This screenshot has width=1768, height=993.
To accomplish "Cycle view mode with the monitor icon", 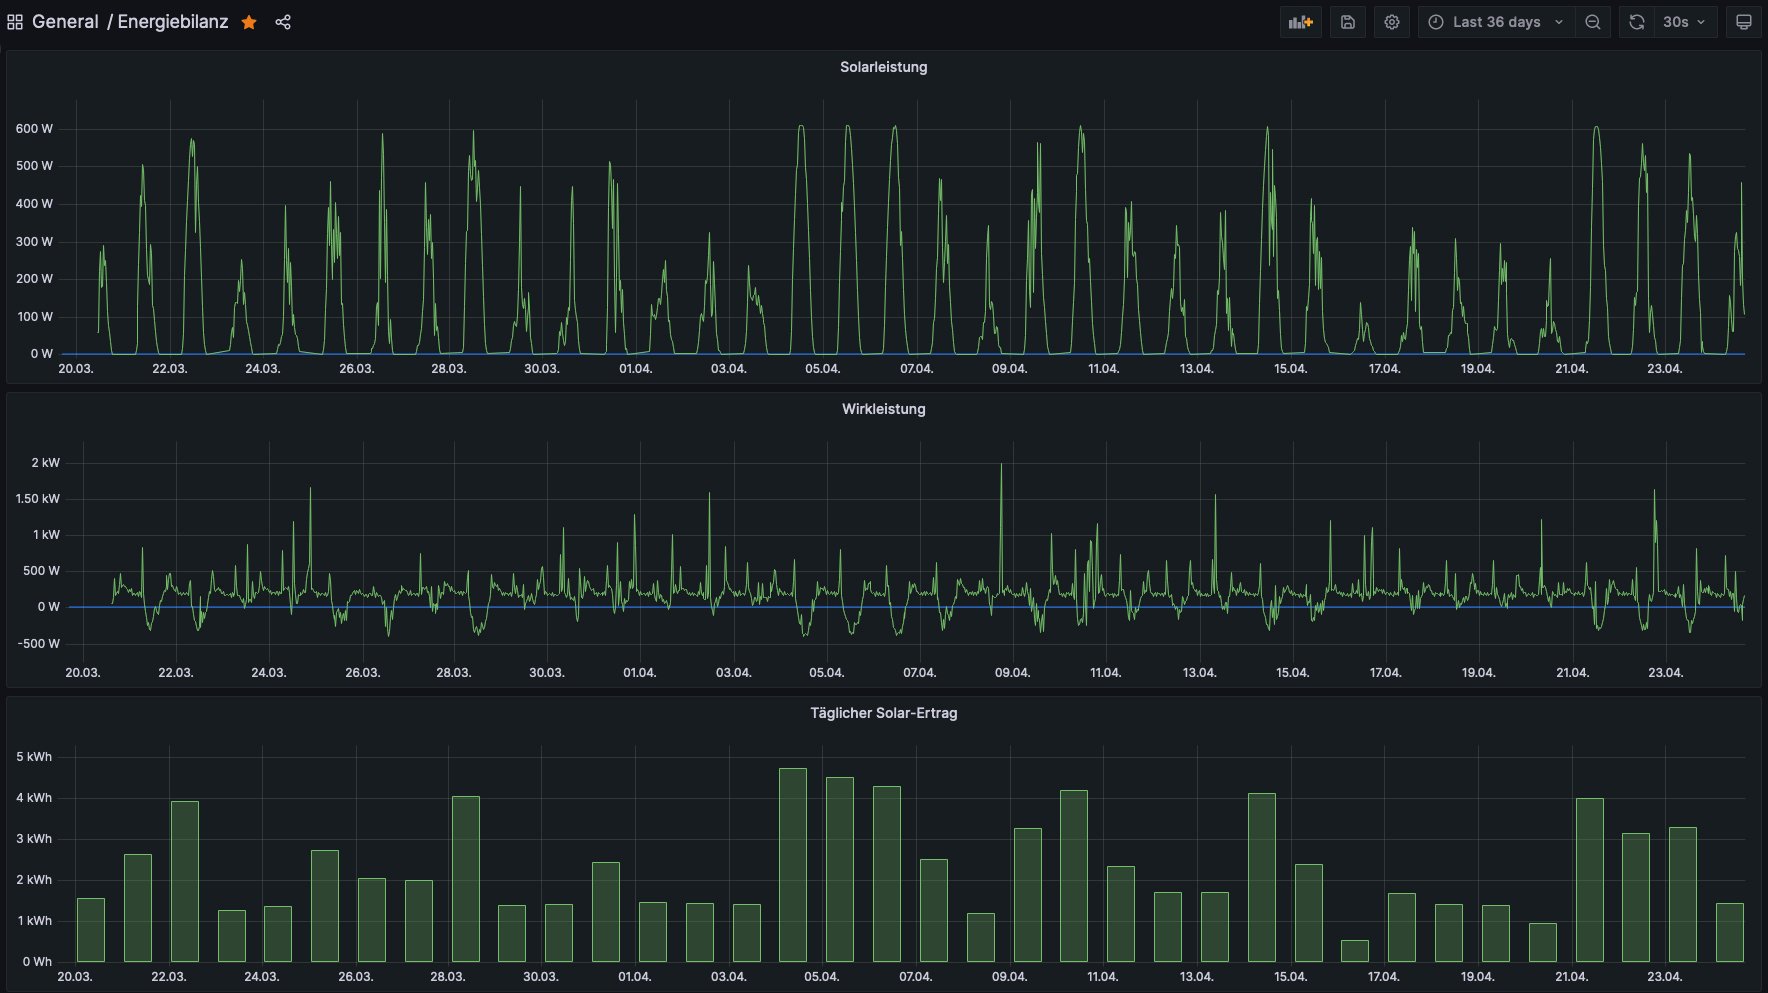I will pos(1743,22).
